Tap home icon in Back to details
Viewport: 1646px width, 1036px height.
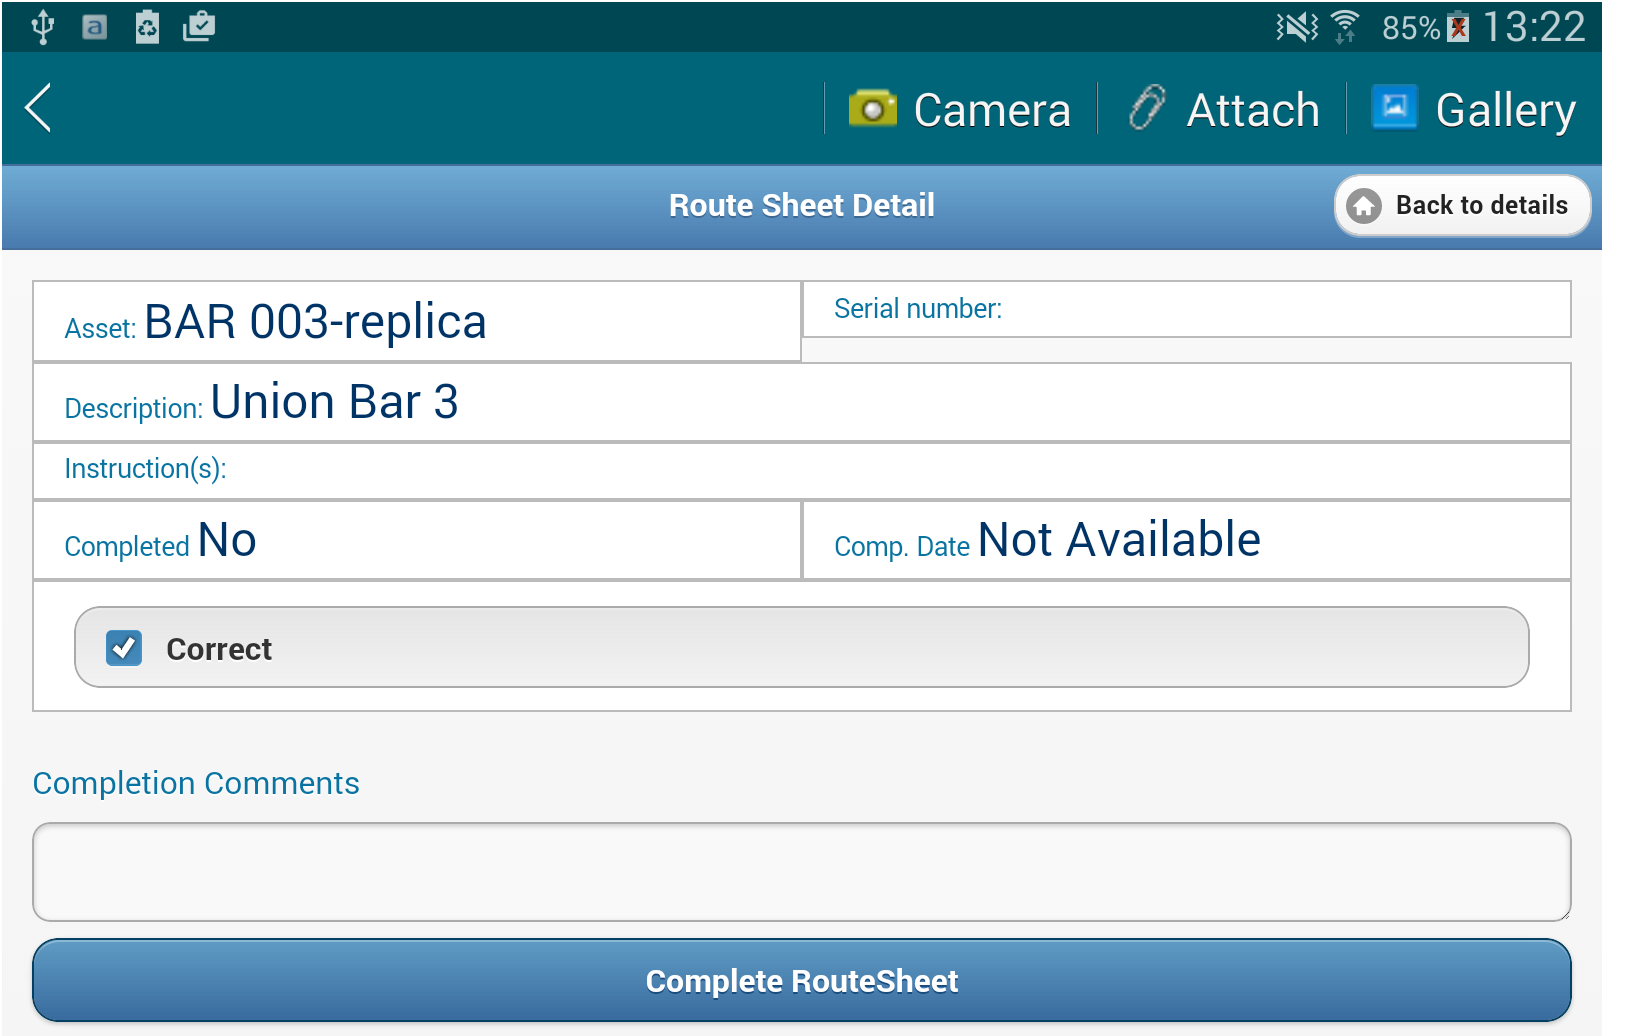1363,206
